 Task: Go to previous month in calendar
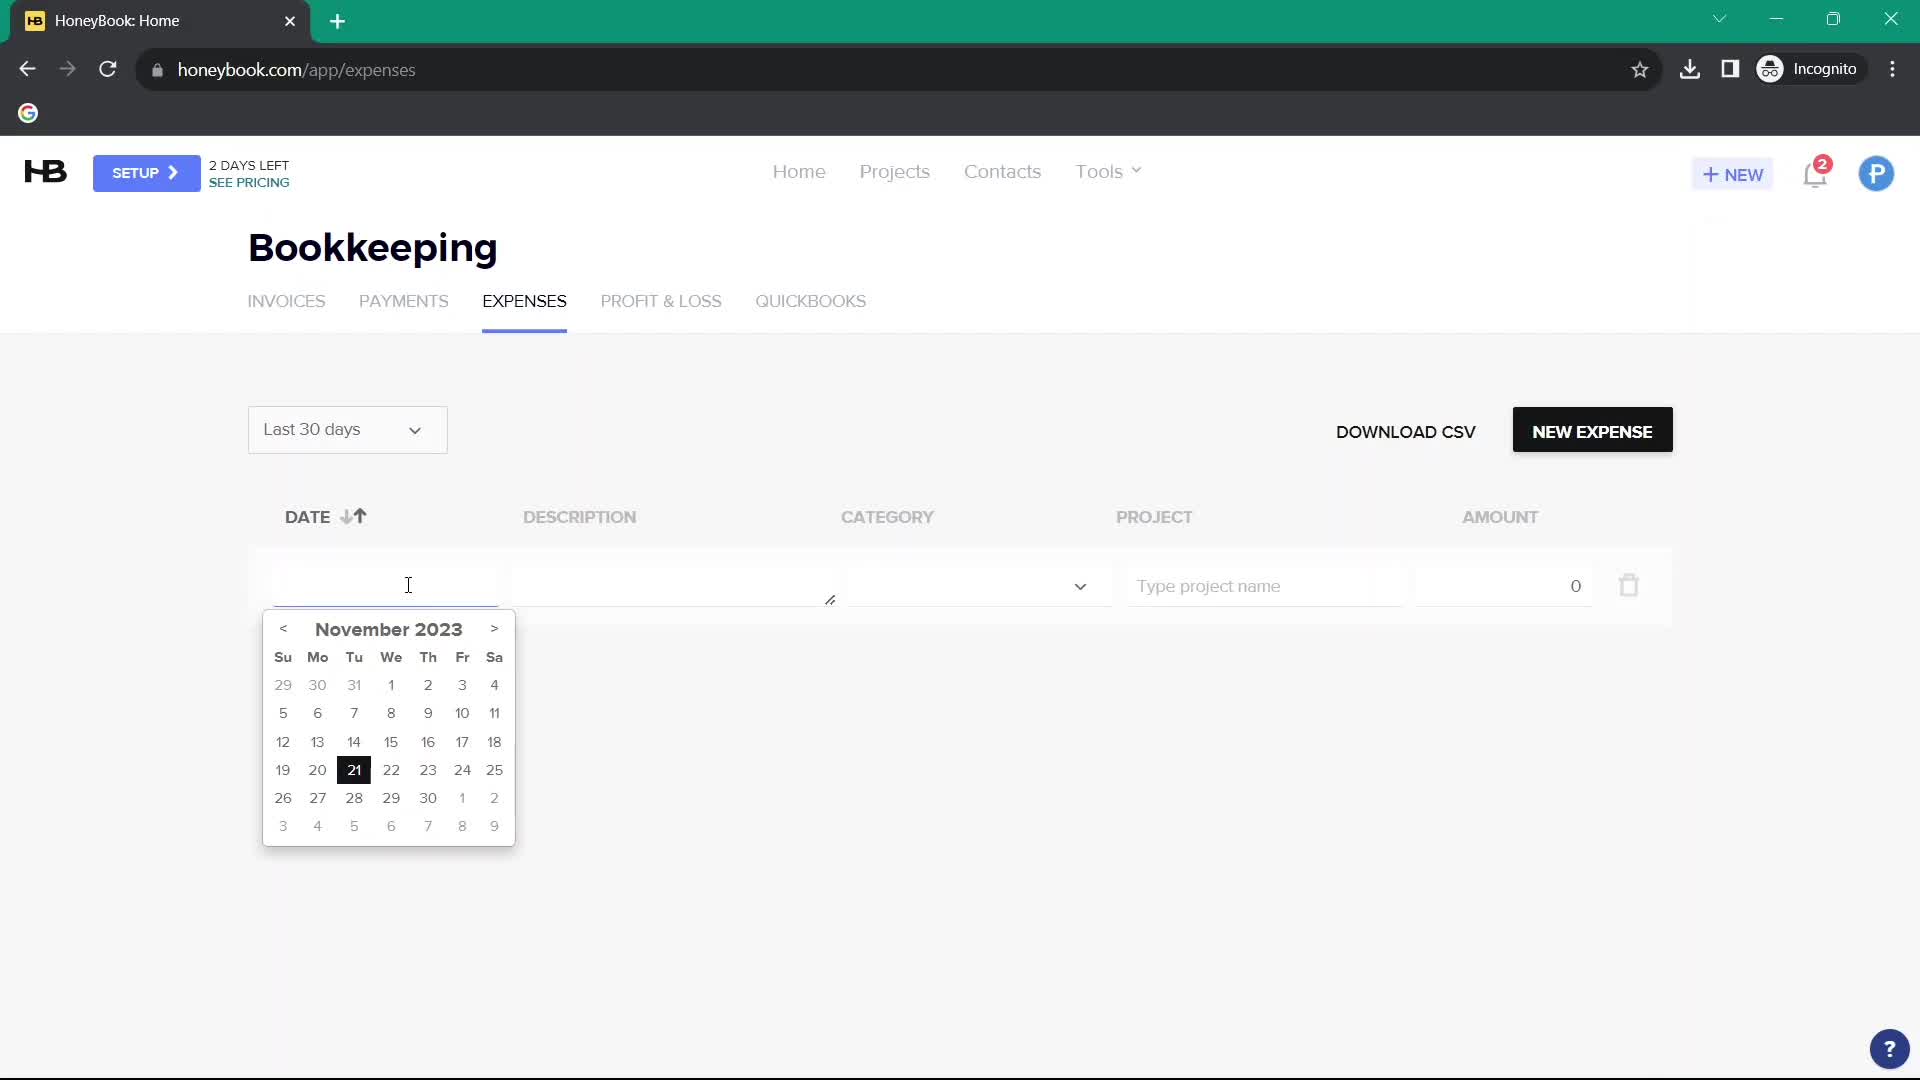click(x=283, y=629)
